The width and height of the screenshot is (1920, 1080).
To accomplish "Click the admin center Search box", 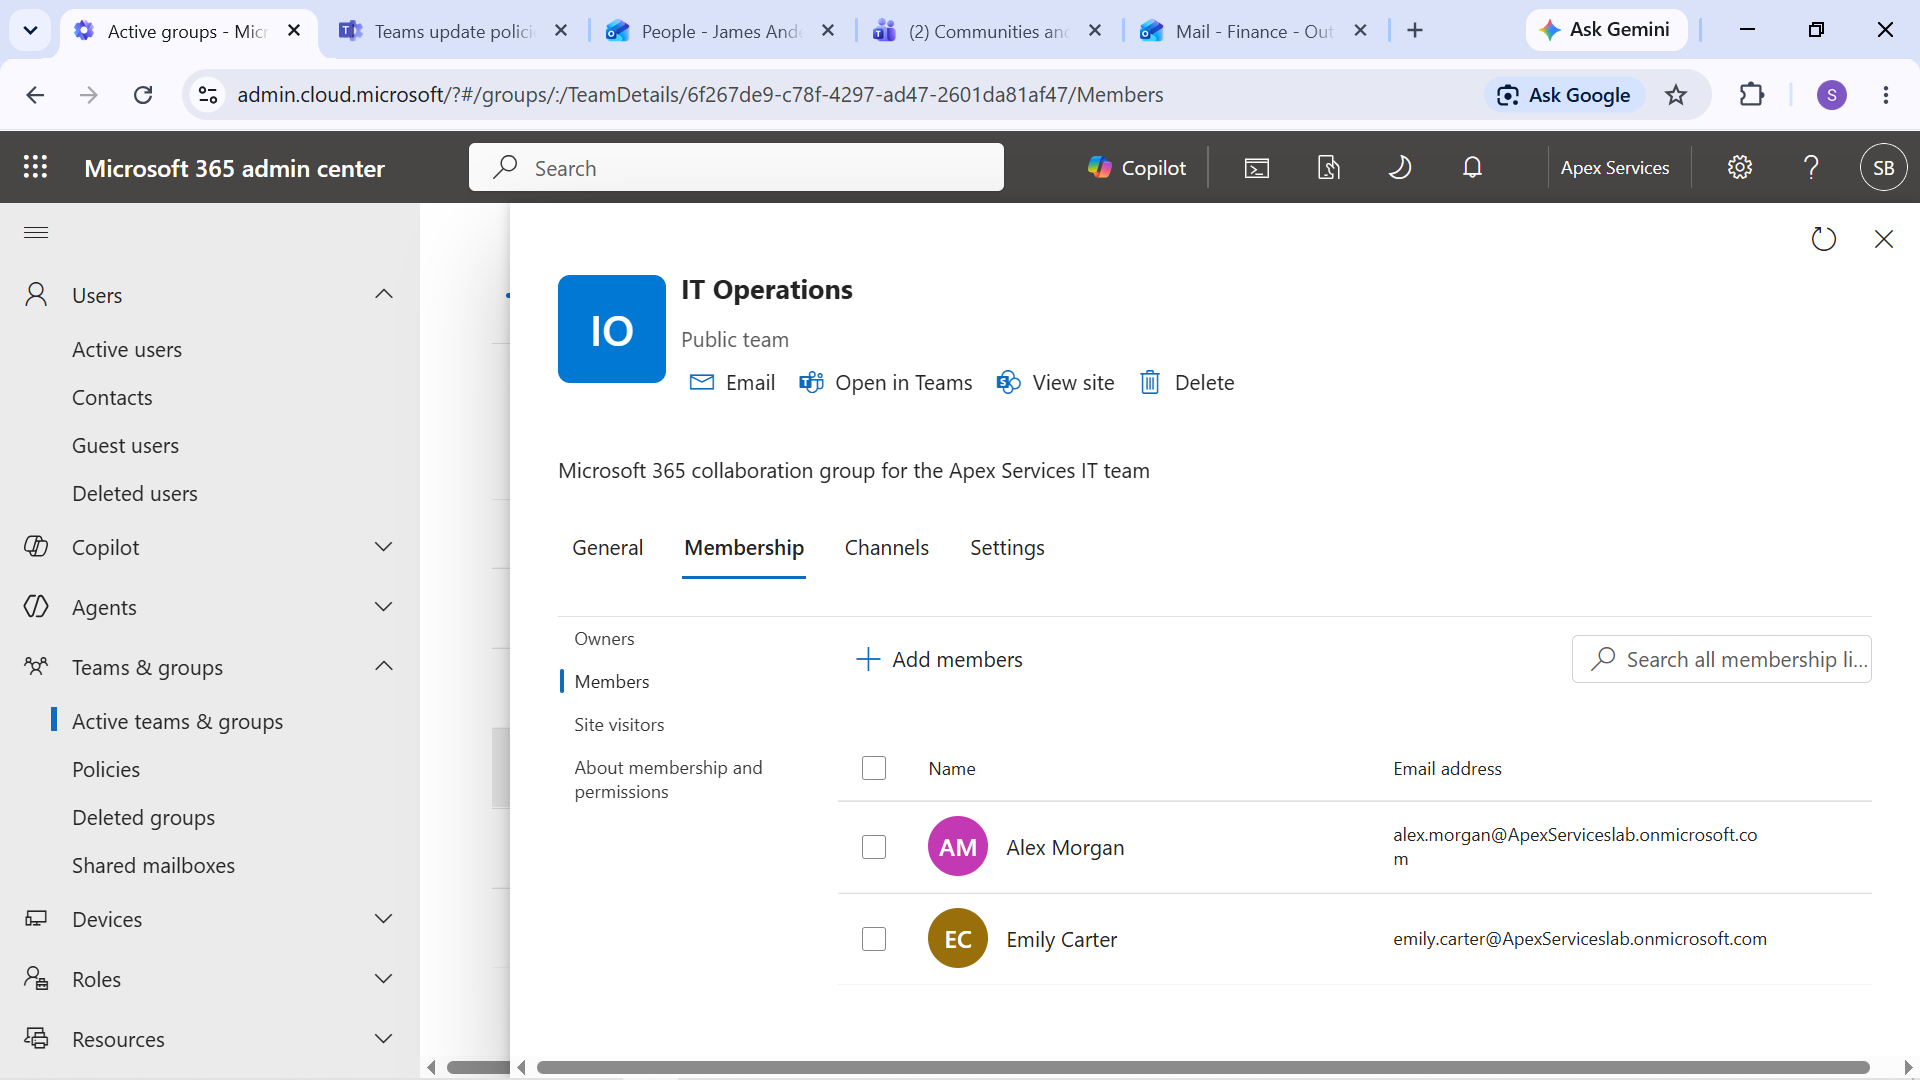I will click(736, 167).
